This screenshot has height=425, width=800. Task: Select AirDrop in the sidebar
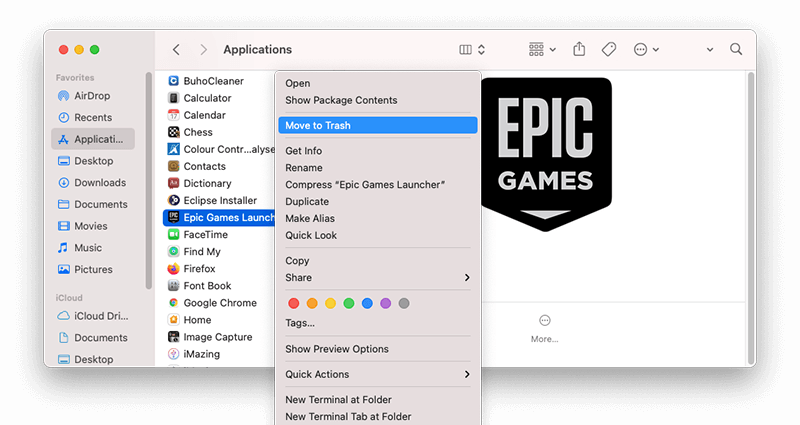tap(93, 96)
